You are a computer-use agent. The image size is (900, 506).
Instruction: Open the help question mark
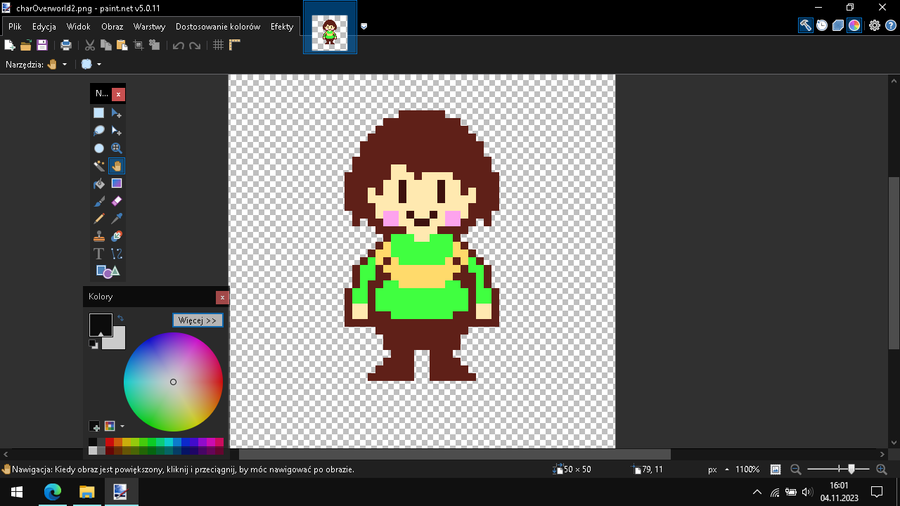tap(890, 25)
